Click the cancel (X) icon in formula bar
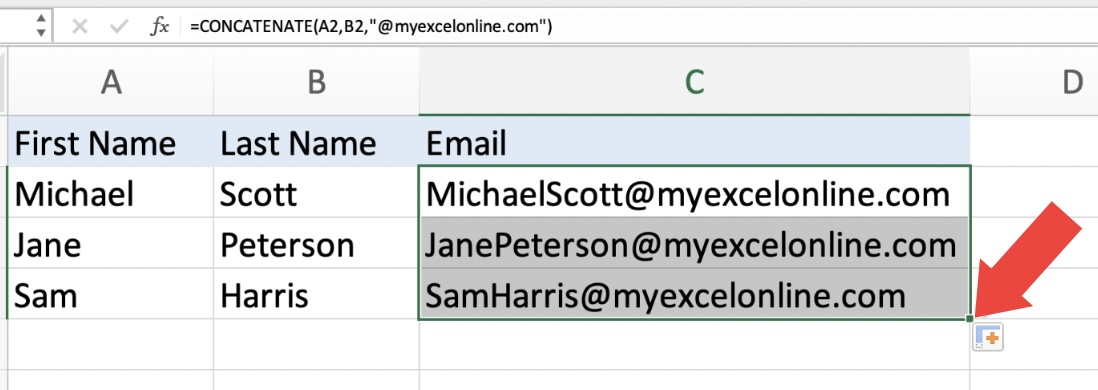The height and width of the screenshot is (390, 1098). tap(80, 27)
